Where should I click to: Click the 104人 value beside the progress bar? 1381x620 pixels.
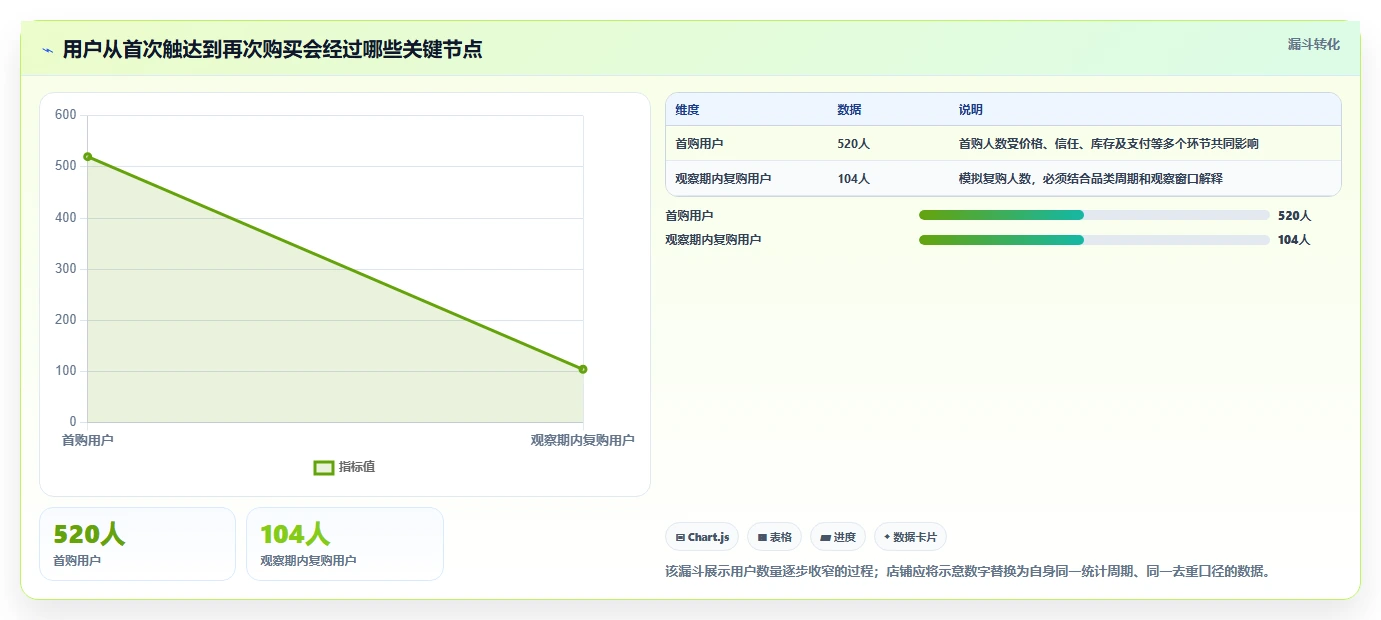(x=1294, y=240)
